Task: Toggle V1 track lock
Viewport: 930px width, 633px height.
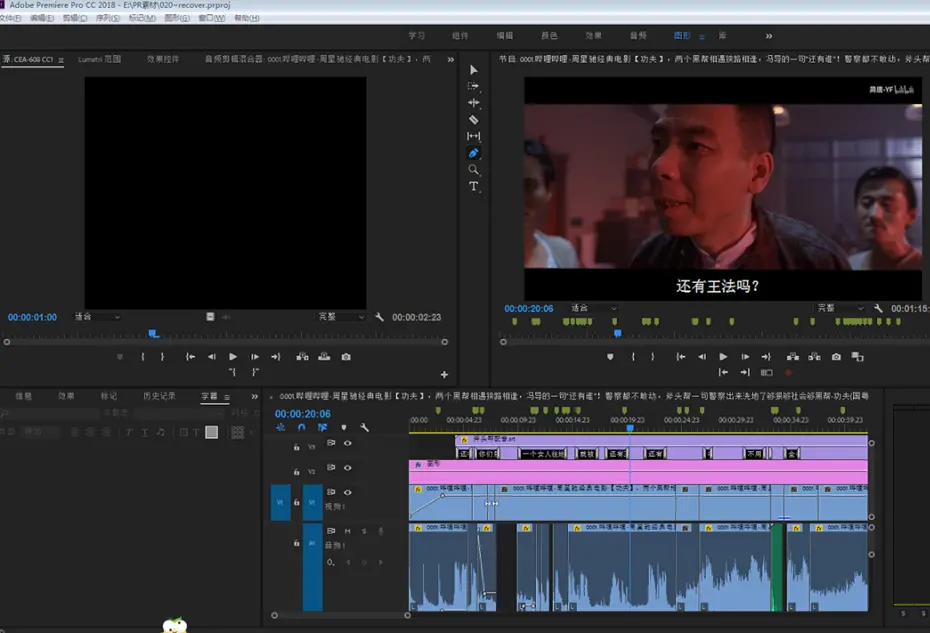Action: (x=297, y=502)
